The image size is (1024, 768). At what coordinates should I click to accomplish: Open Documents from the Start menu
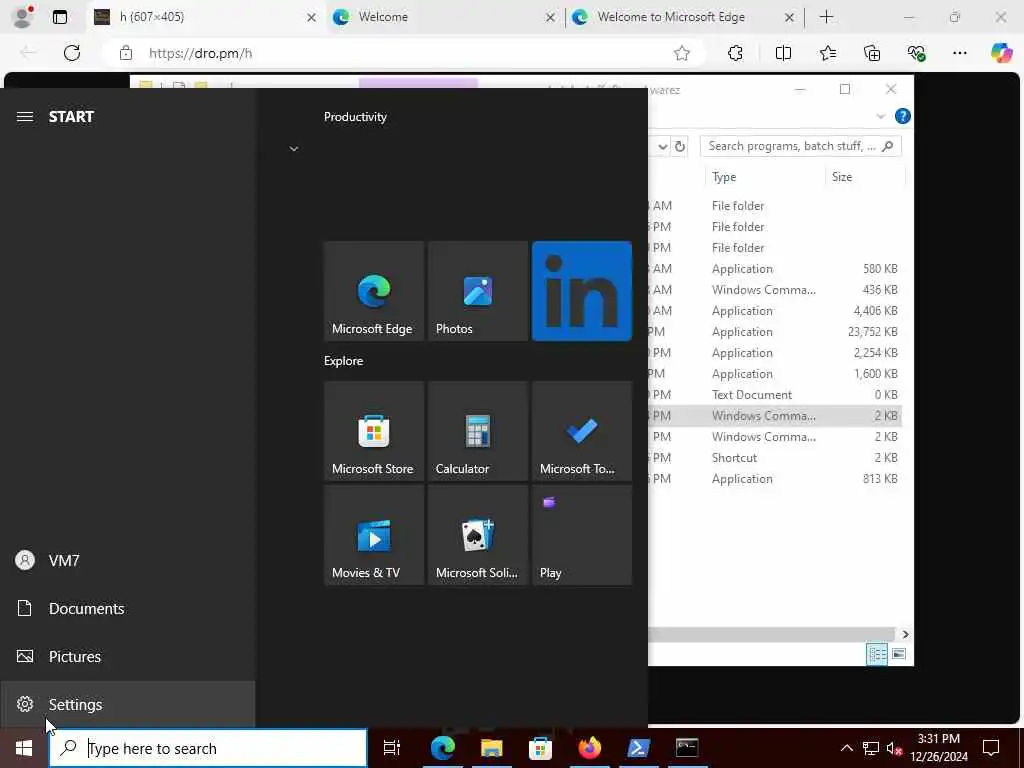click(127, 609)
